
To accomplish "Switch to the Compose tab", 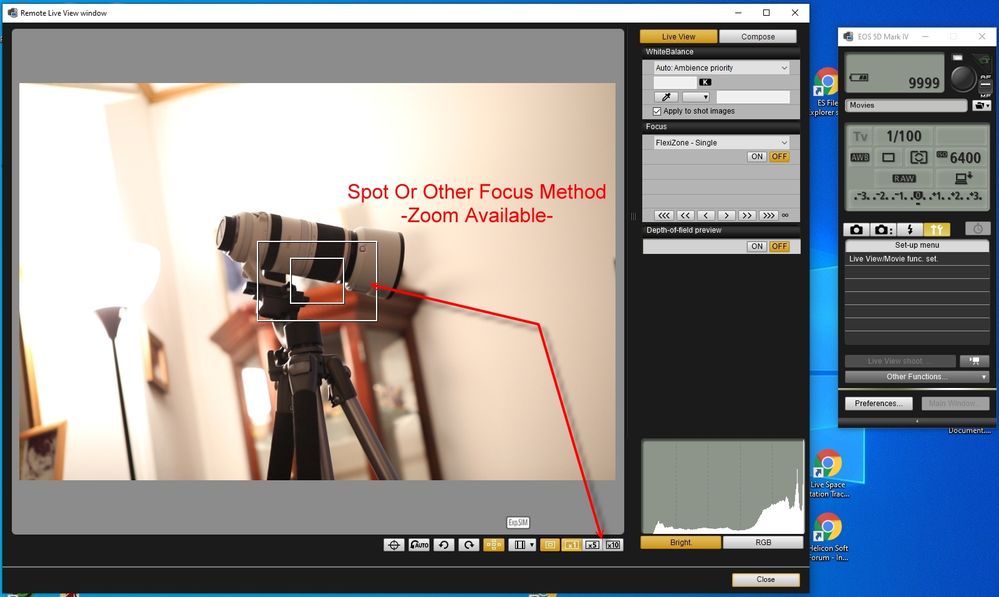I will pyautogui.click(x=758, y=37).
